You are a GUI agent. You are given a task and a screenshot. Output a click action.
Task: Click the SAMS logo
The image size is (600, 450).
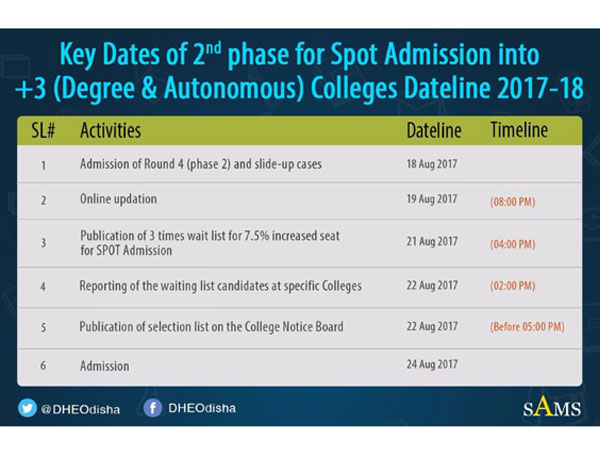(x=548, y=408)
